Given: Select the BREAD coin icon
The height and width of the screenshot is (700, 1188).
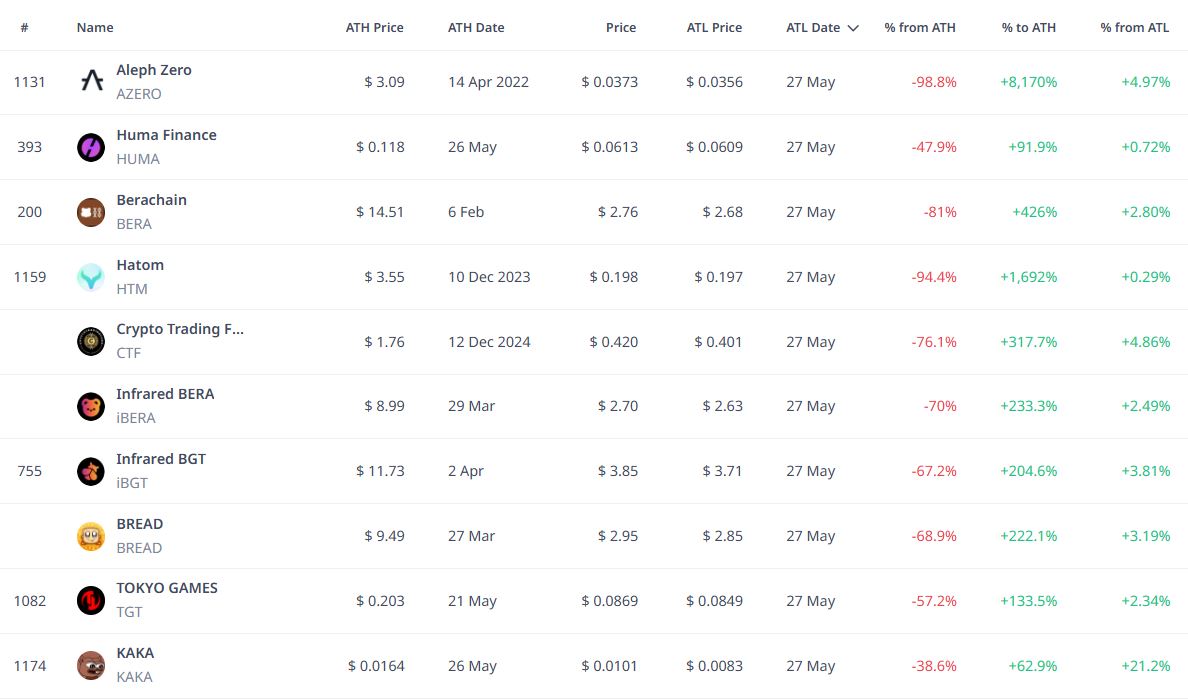Looking at the screenshot, I should pyautogui.click(x=91, y=536).
